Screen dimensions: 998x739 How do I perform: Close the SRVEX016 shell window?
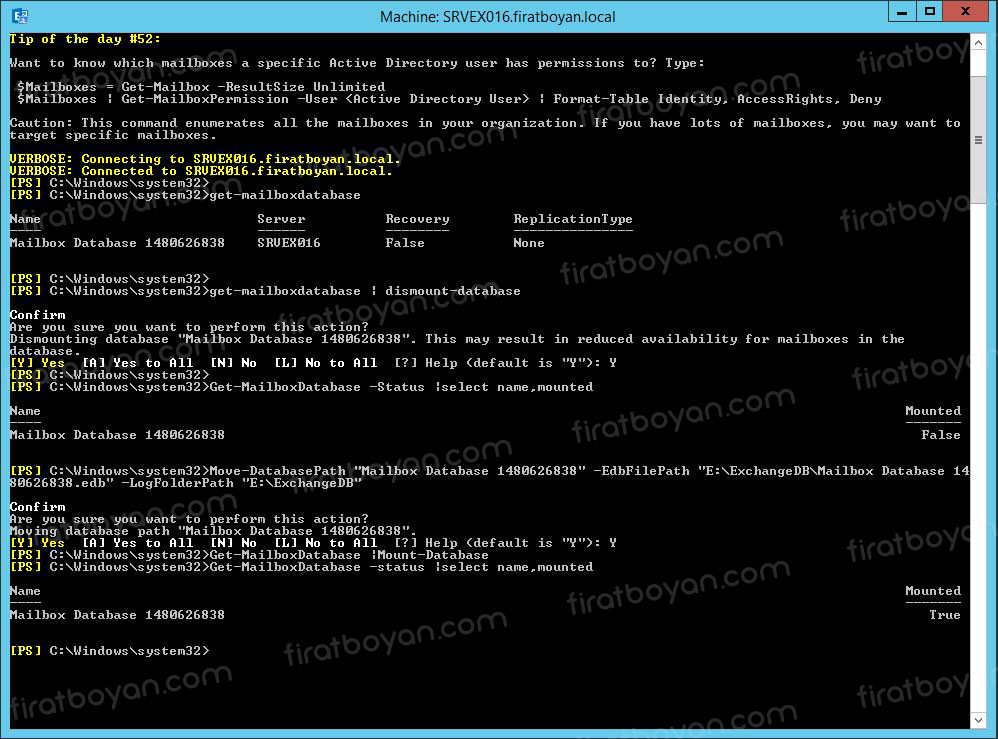(966, 12)
